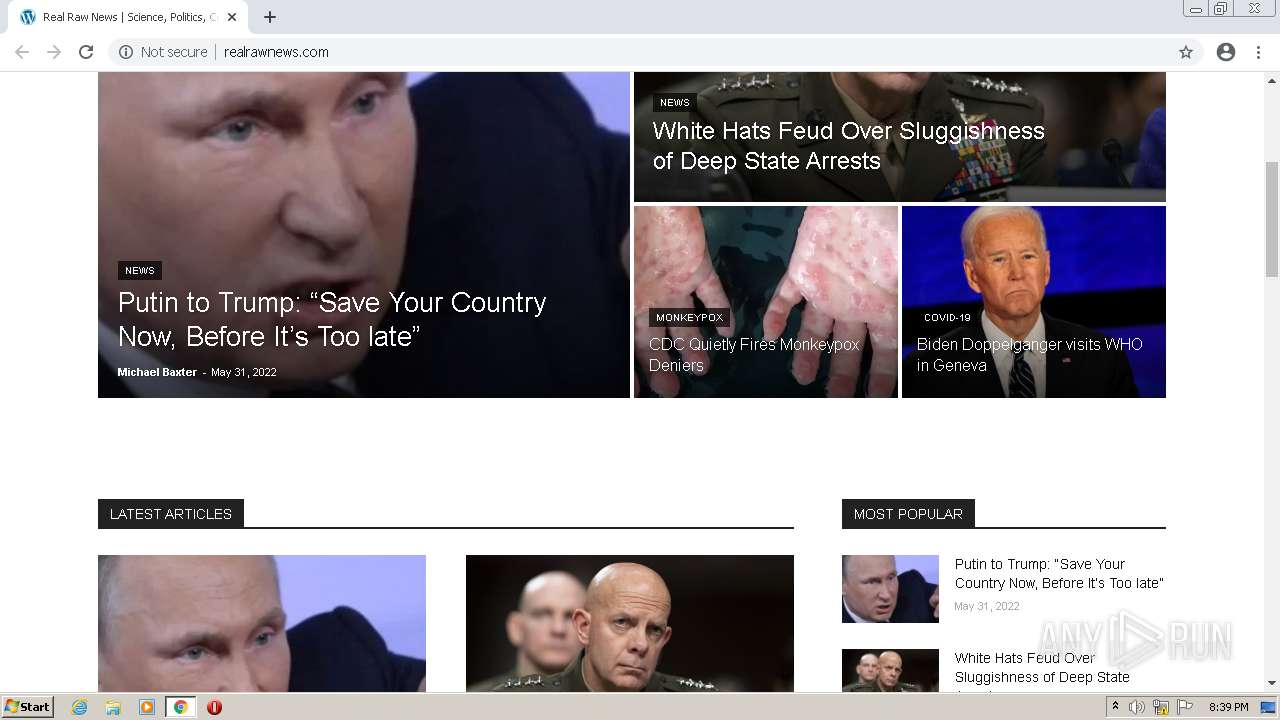Close the Real Raw News tab

click(232, 17)
